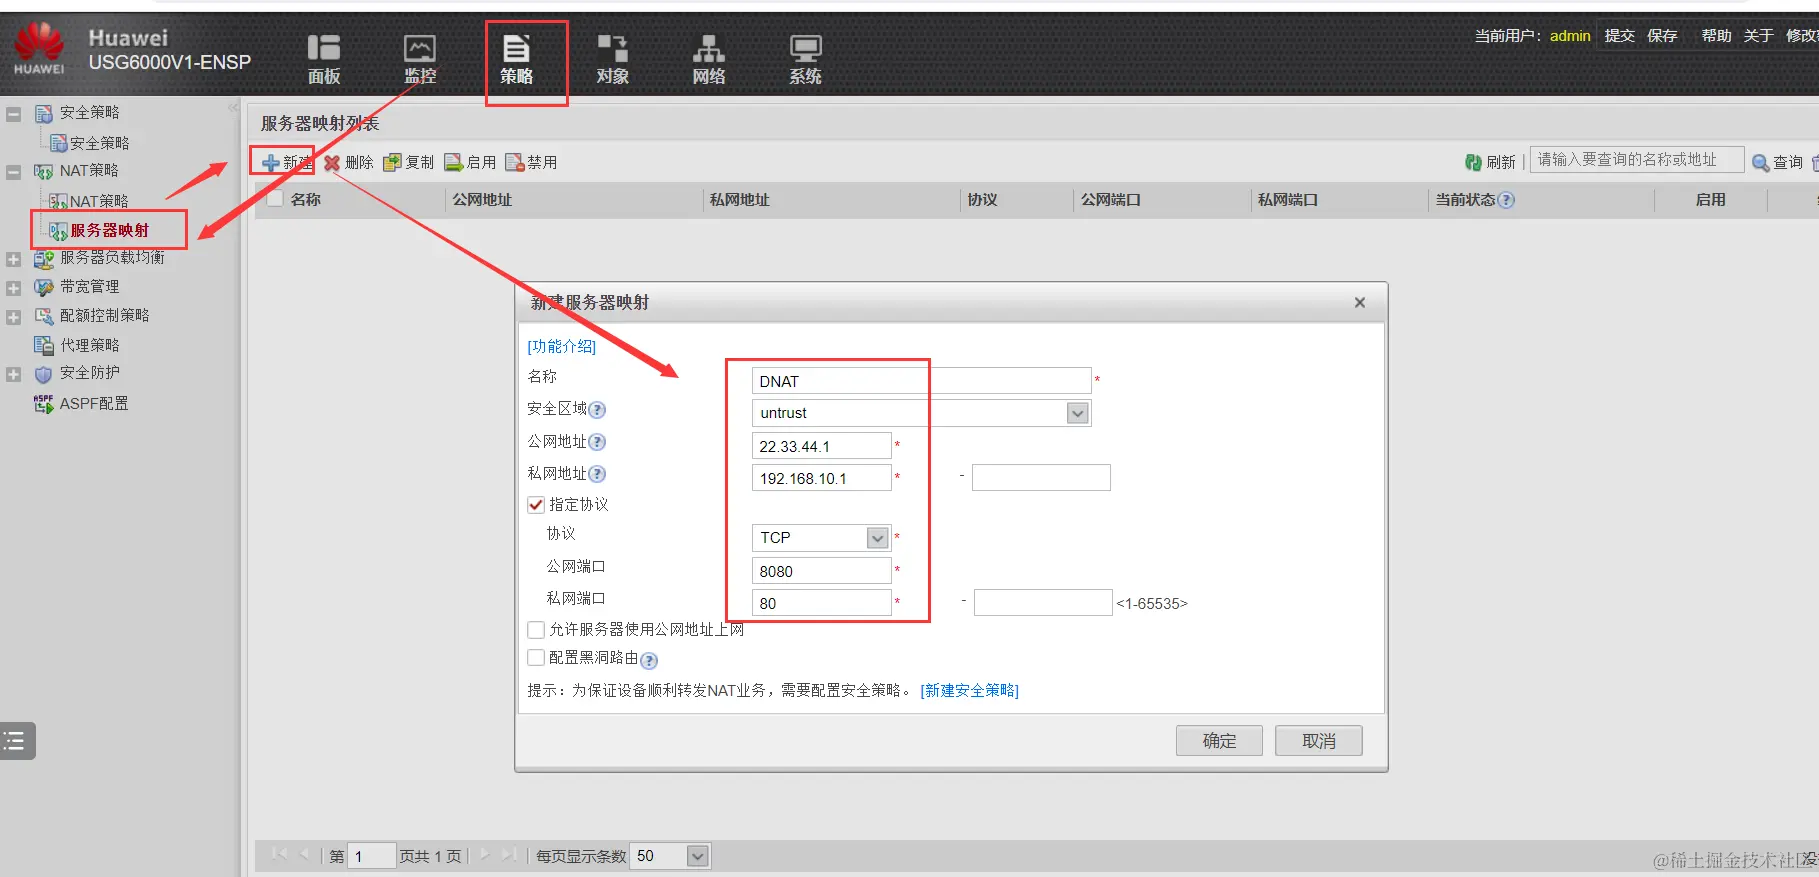Expand the 安全防护 tree node
The width and height of the screenshot is (1819, 877).
13,375
